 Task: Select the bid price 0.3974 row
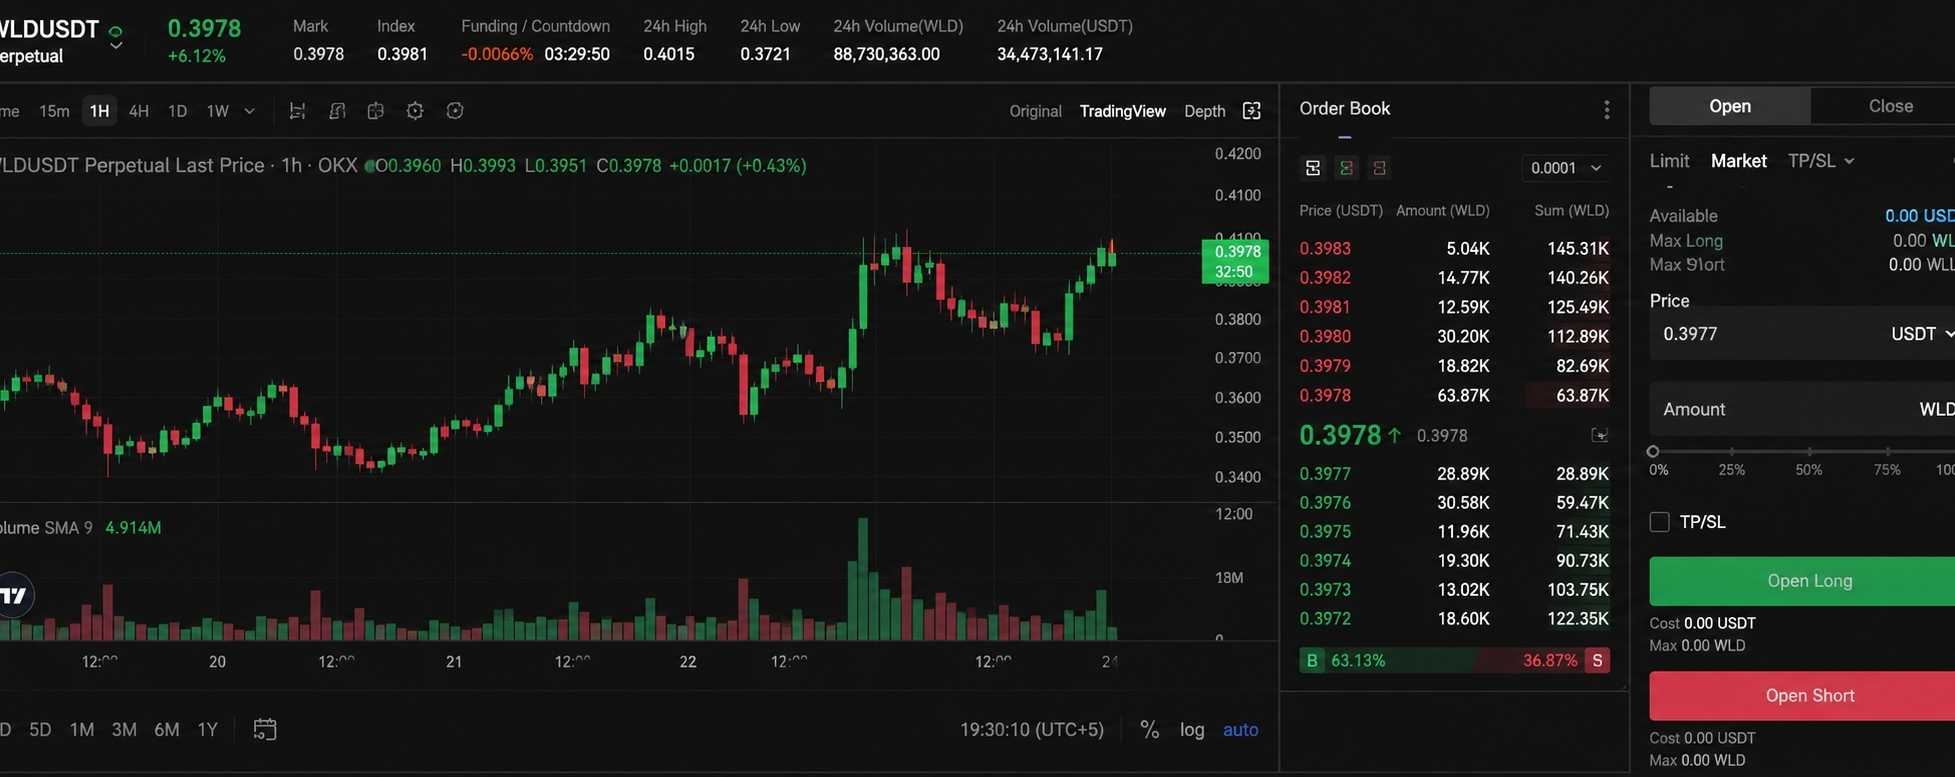[x=1454, y=561]
